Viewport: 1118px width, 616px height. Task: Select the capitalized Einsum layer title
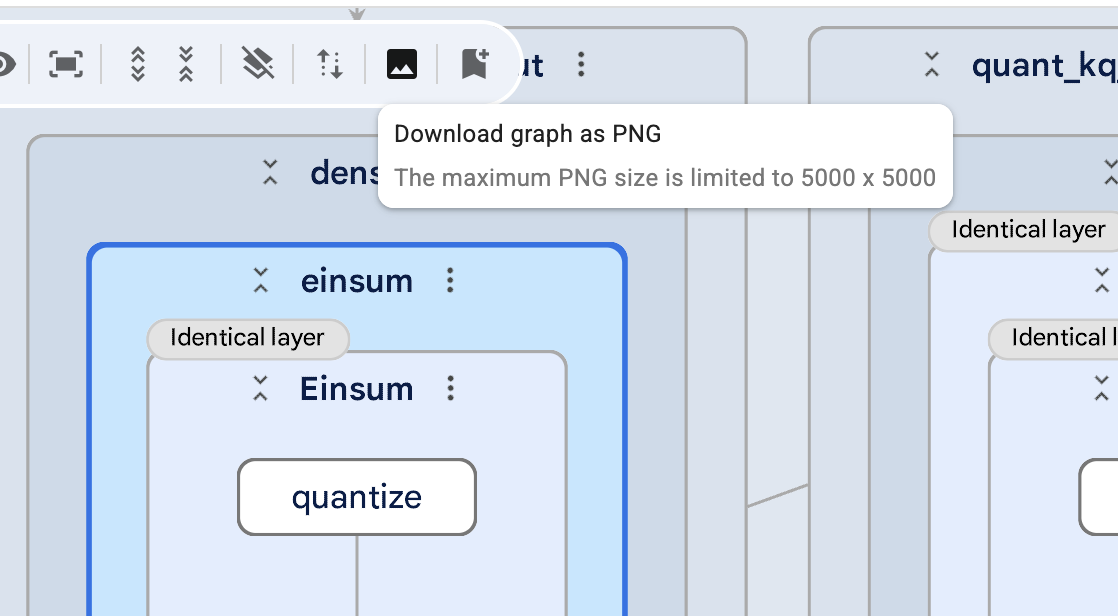click(x=356, y=388)
